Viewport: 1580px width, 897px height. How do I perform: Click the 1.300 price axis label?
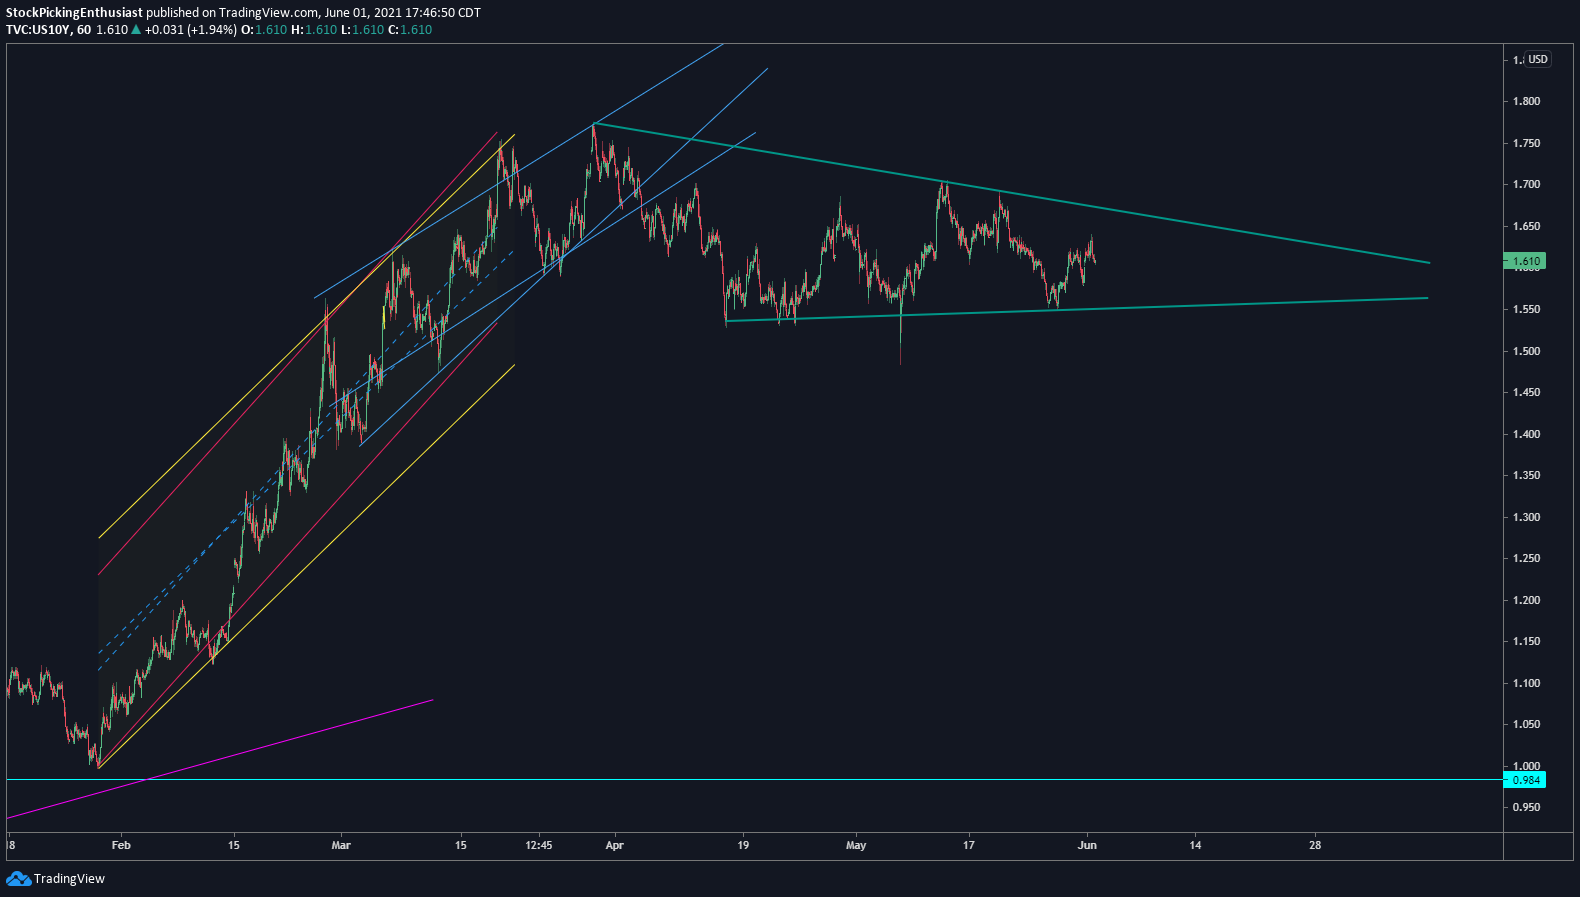coord(1526,517)
